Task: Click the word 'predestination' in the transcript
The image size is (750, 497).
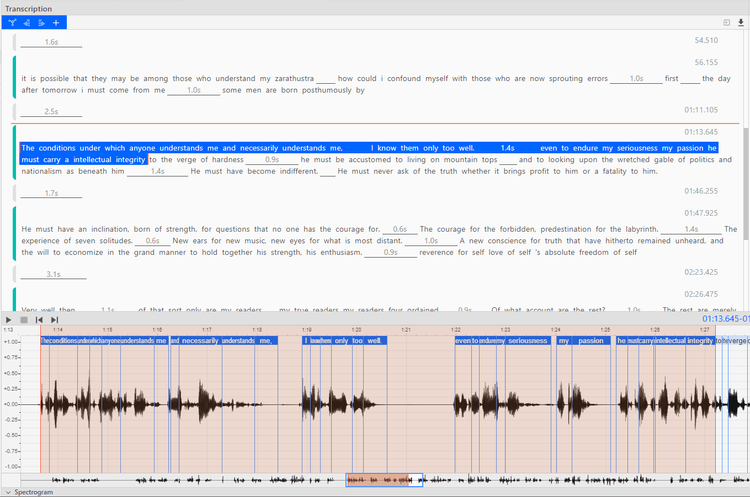Action: pos(566,229)
